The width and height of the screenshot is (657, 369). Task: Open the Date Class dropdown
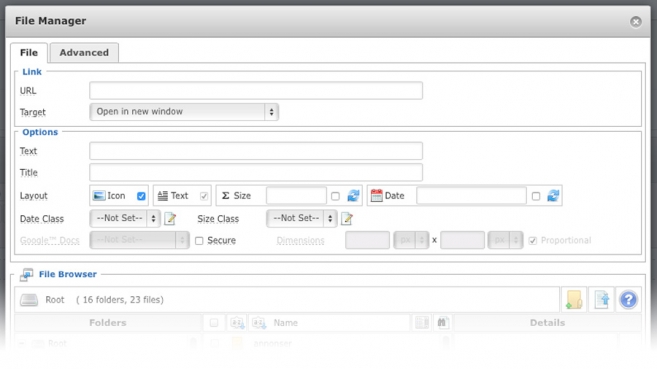click(125, 218)
